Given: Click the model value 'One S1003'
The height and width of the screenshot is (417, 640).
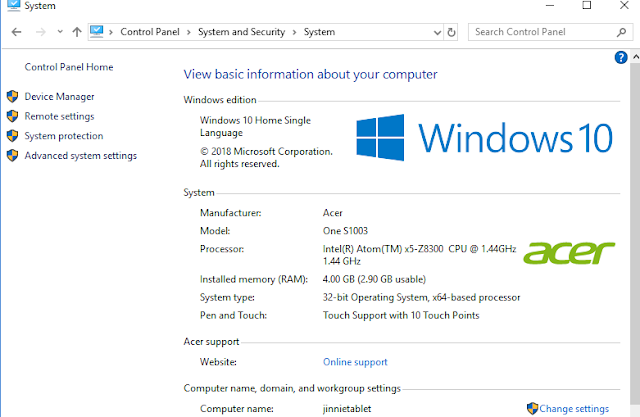Looking at the screenshot, I should pyautogui.click(x=345, y=231).
